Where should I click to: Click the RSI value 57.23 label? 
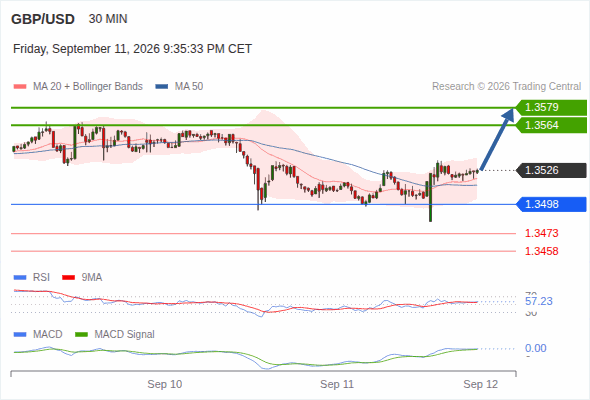539,301
